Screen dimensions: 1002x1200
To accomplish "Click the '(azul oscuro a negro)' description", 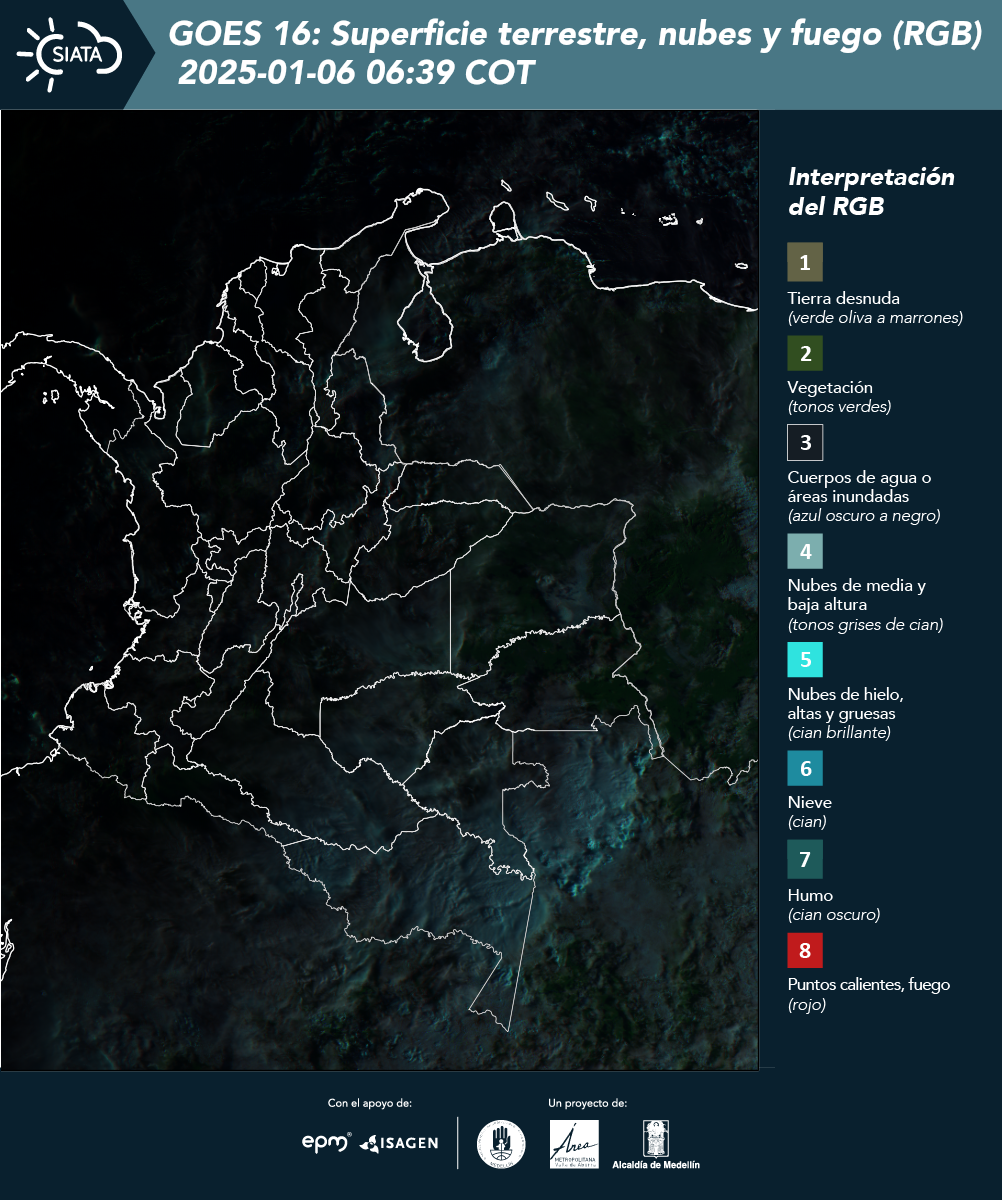I will click(x=864, y=516).
